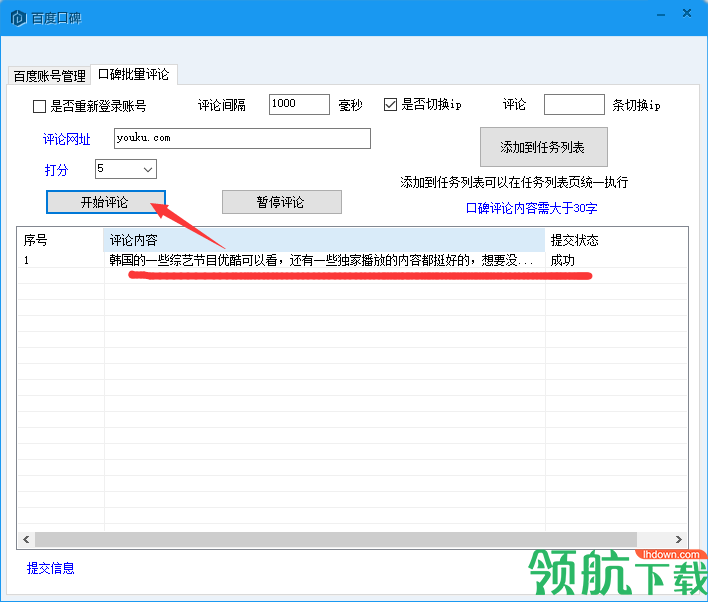Sort by the 评论内容 column header
Screen dimensions: 708x602
coord(324,240)
